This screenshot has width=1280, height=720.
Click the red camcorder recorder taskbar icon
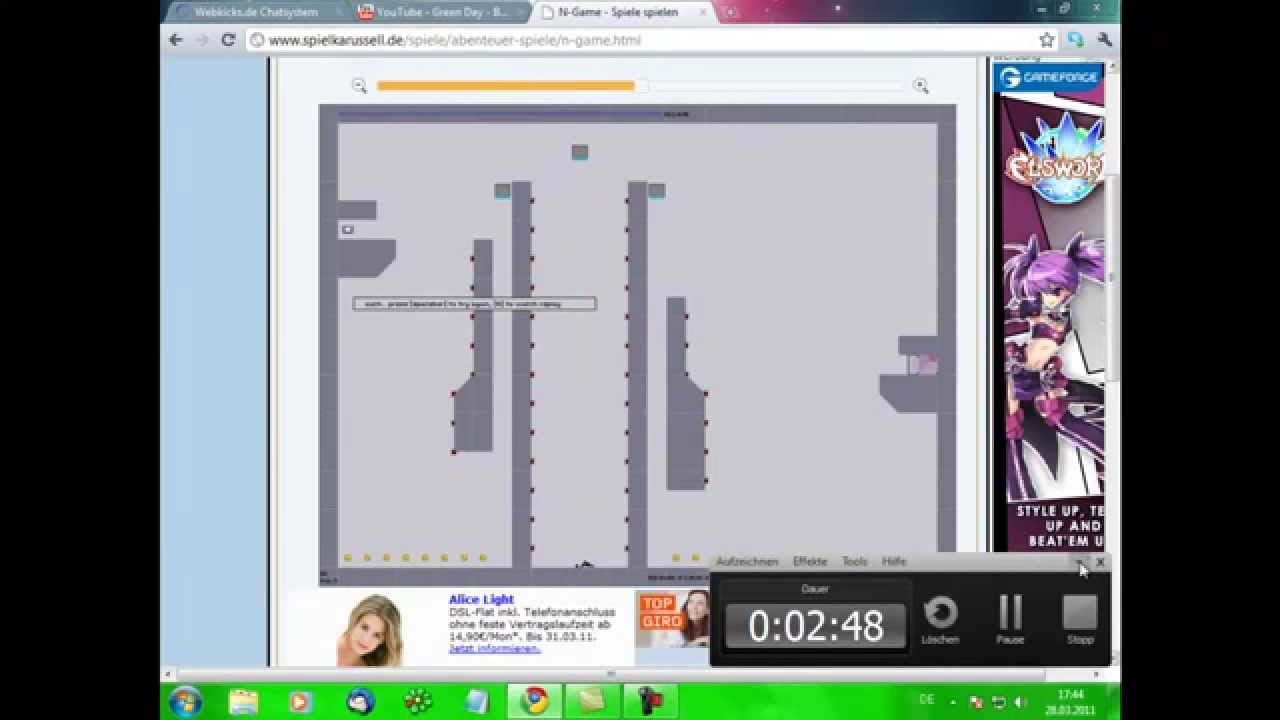point(651,701)
